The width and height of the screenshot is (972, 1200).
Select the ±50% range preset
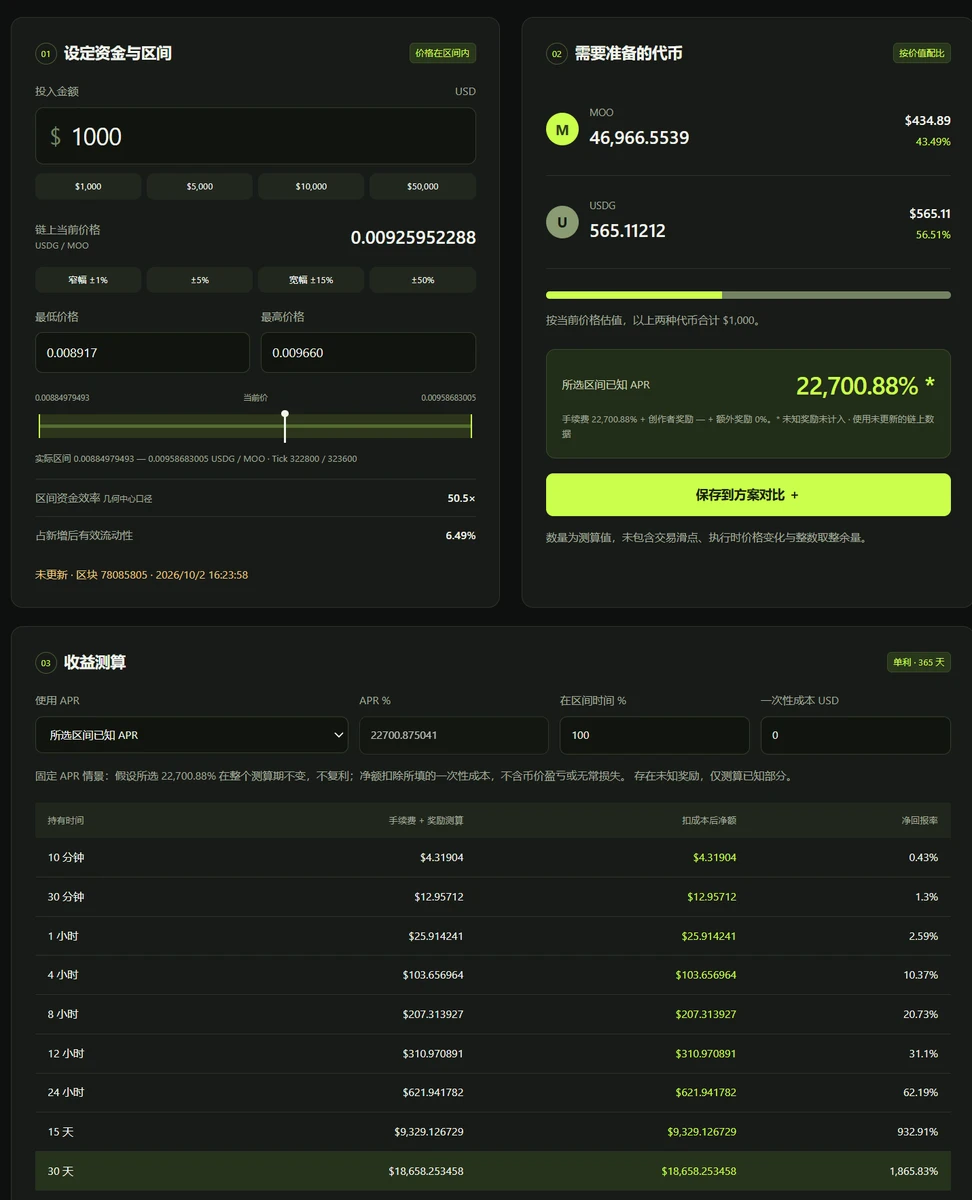click(423, 280)
